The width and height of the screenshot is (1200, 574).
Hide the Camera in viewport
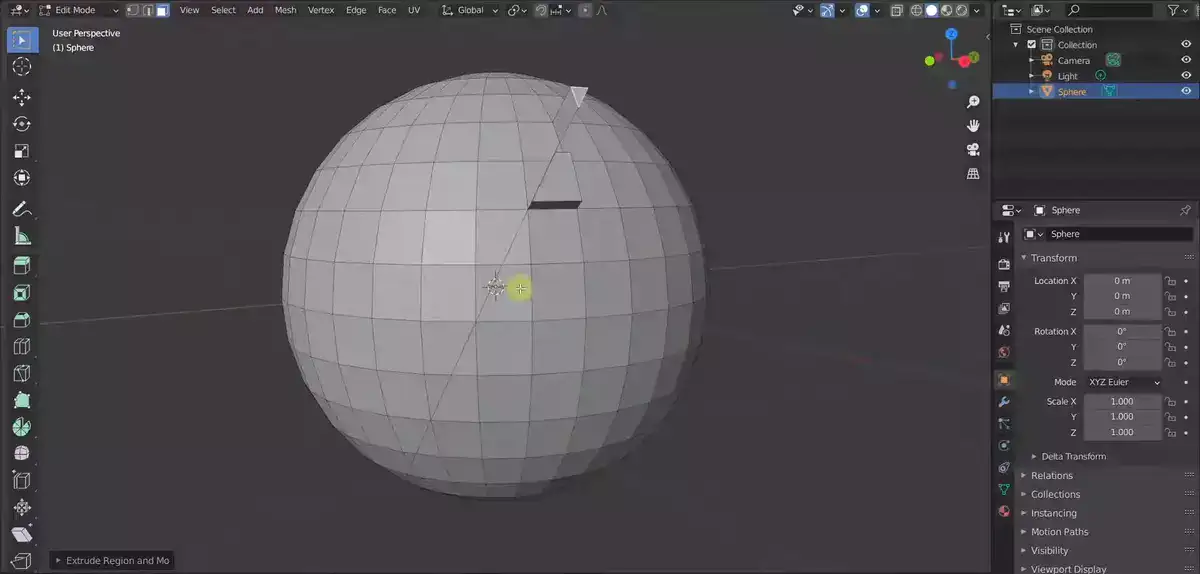(1186, 60)
